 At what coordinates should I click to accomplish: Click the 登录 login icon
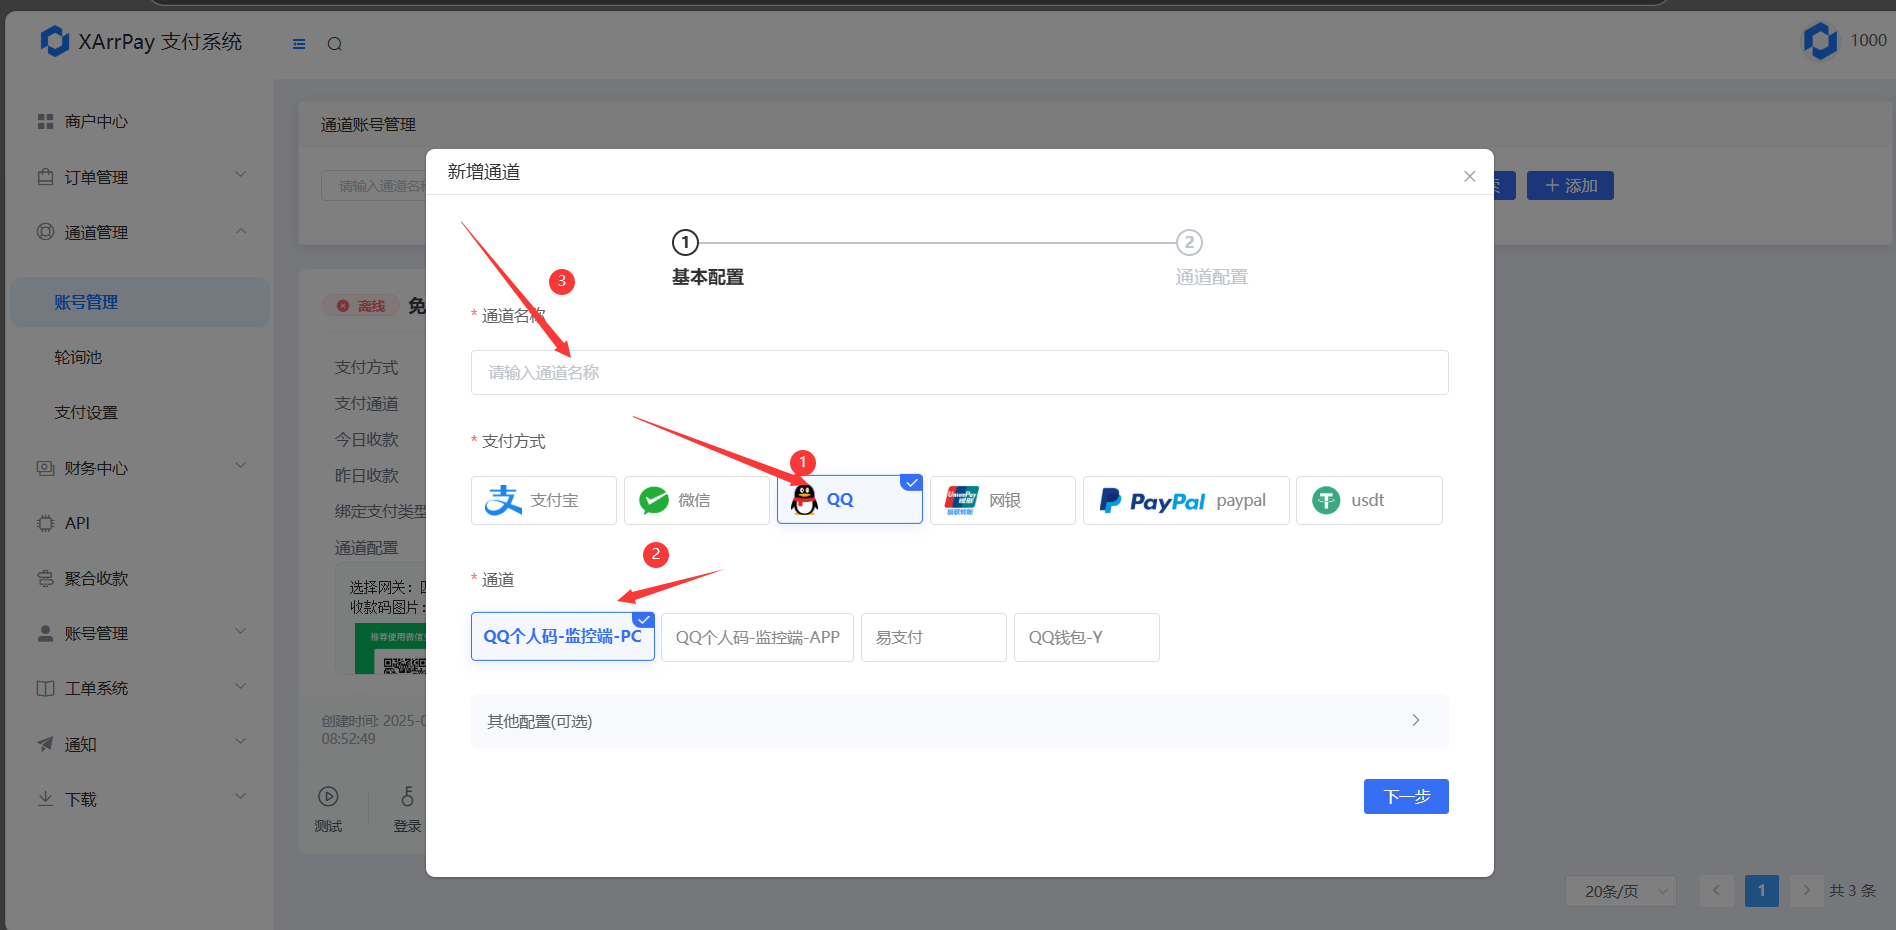(x=407, y=795)
